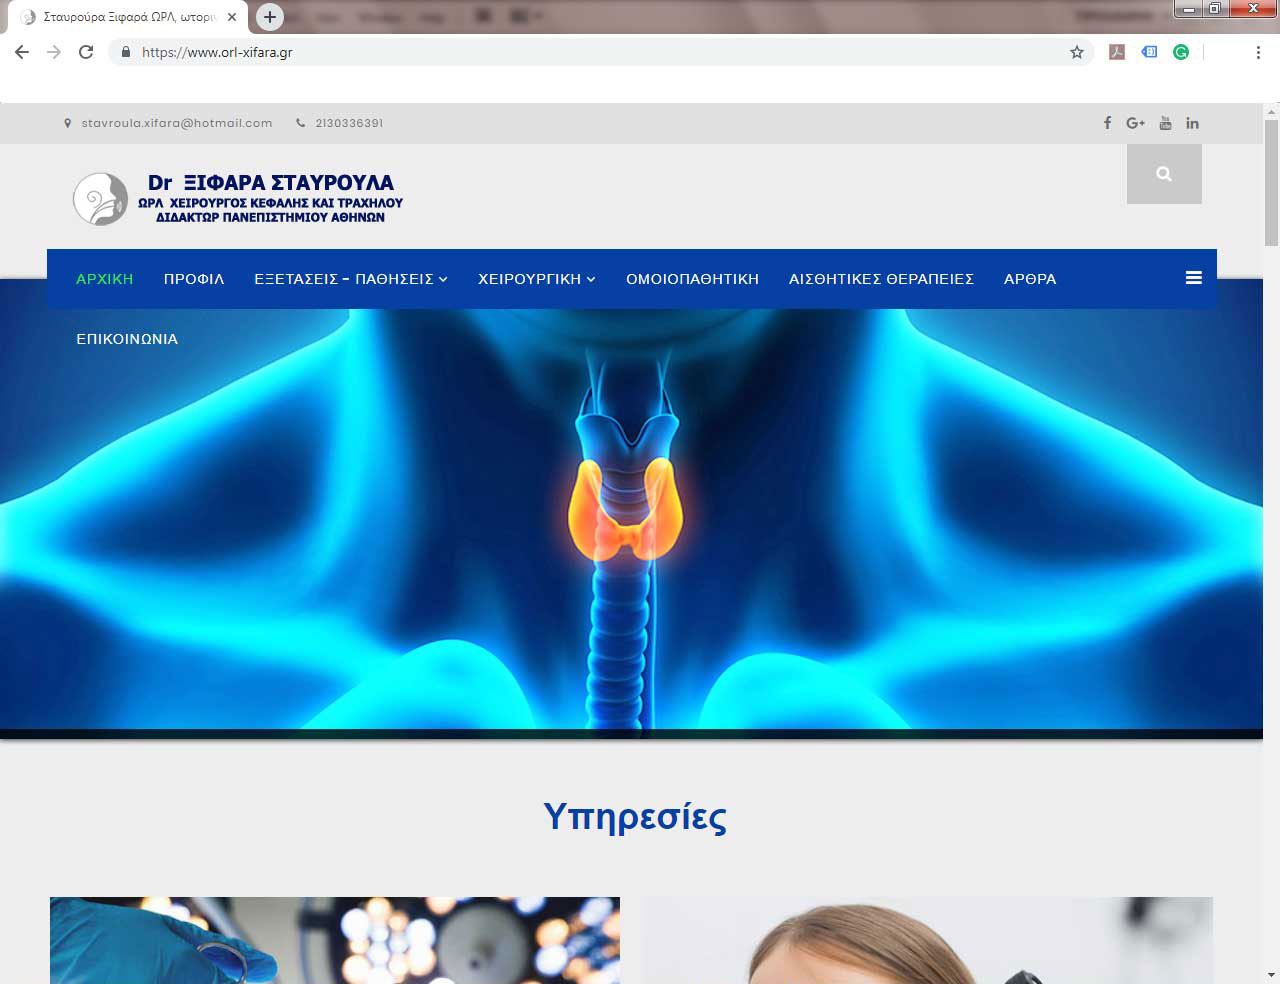
Task: Open the ΑΡΘΡΑ menu item
Action: tap(1030, 279)
